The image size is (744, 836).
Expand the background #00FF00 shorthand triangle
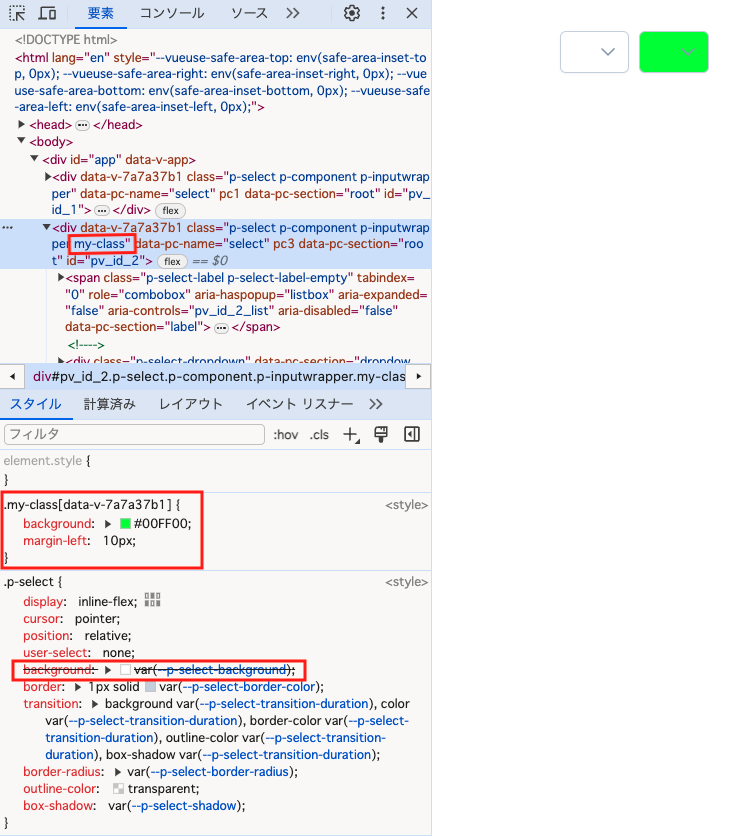pos(108,524)
